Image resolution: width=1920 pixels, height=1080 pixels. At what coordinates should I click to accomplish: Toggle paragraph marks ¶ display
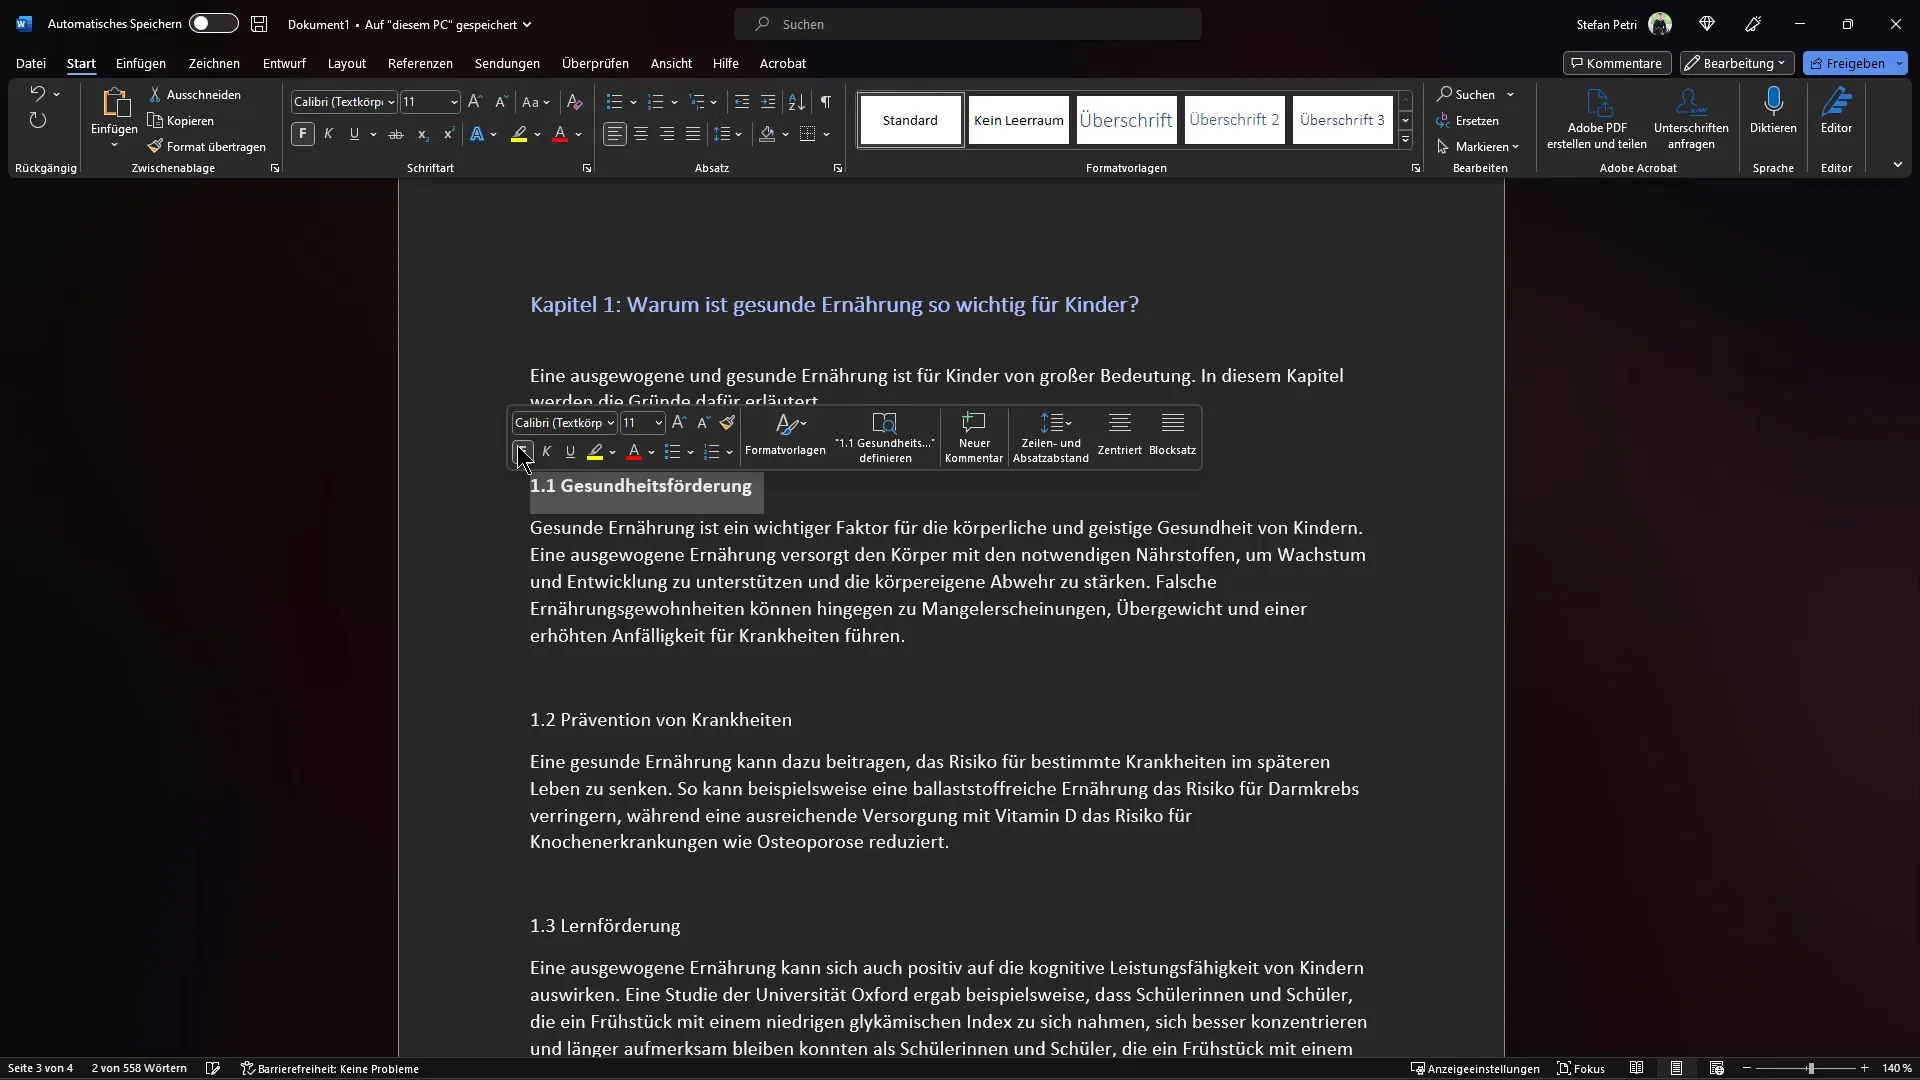826,102
